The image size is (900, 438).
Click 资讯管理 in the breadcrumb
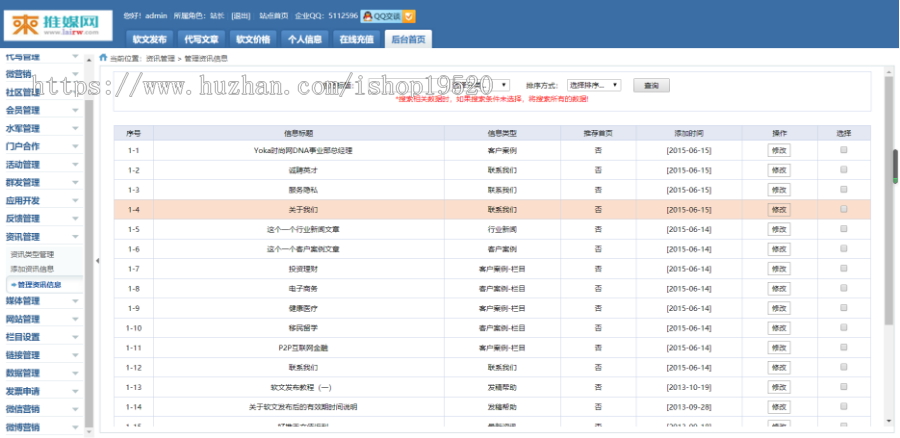[x=160, y=58]
